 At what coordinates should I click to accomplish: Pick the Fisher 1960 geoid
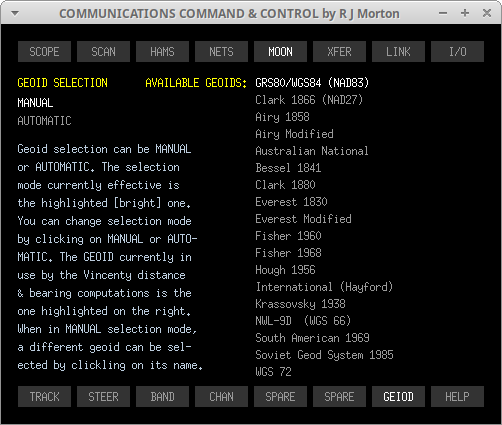click(x=288, y=236)
